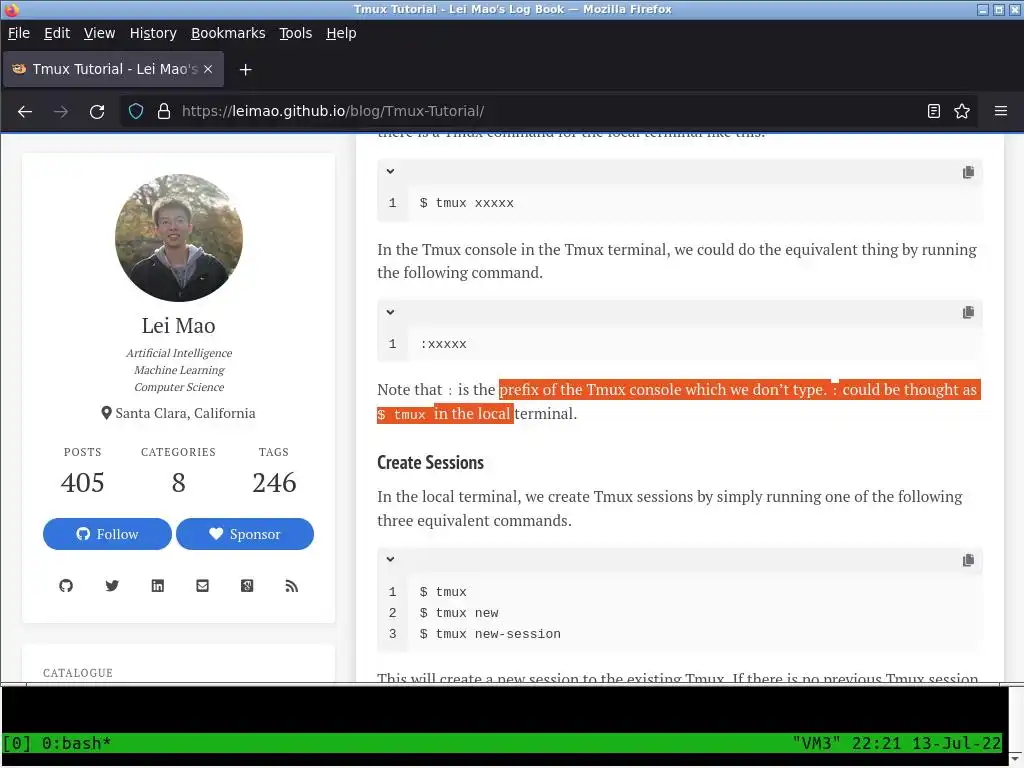Click the forward arrow navigation button
Viewport: 1024px width, 768px height.
pyautogui.click(x=61, y=112)
